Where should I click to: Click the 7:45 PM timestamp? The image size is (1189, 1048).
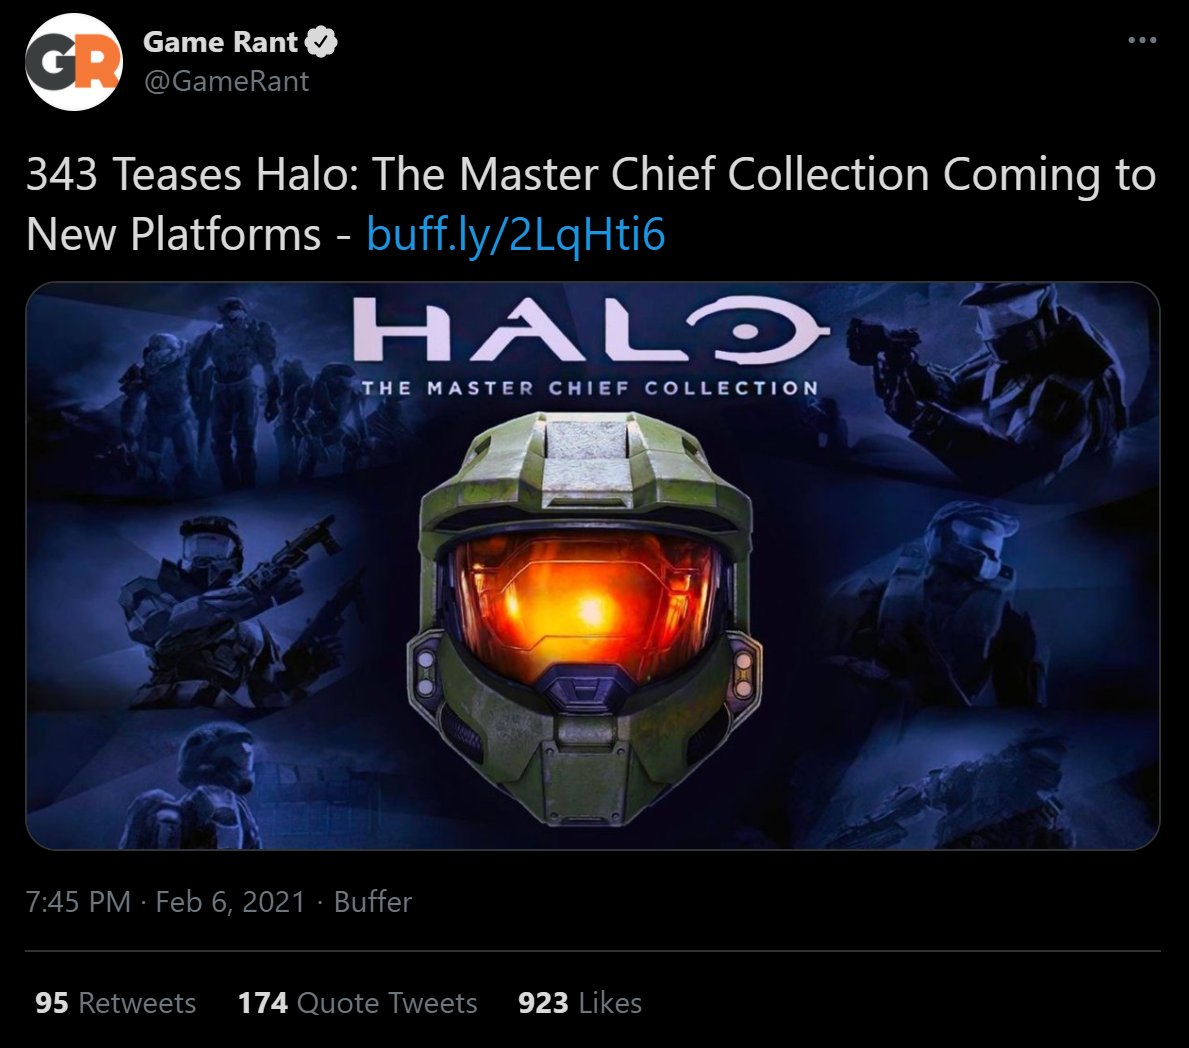(78, 902)
